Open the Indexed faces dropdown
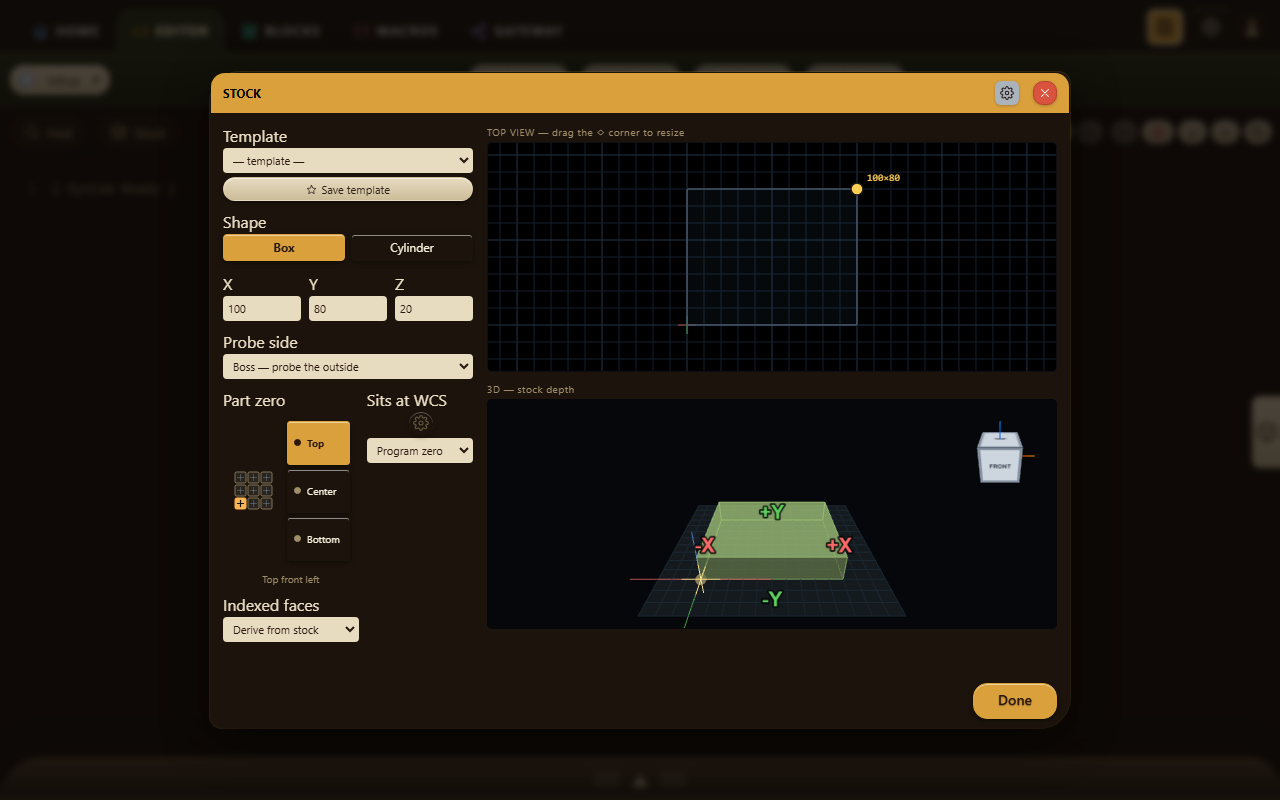This screenshot has width=1280, height=800. pyautogui.click(x=291, y=630)
